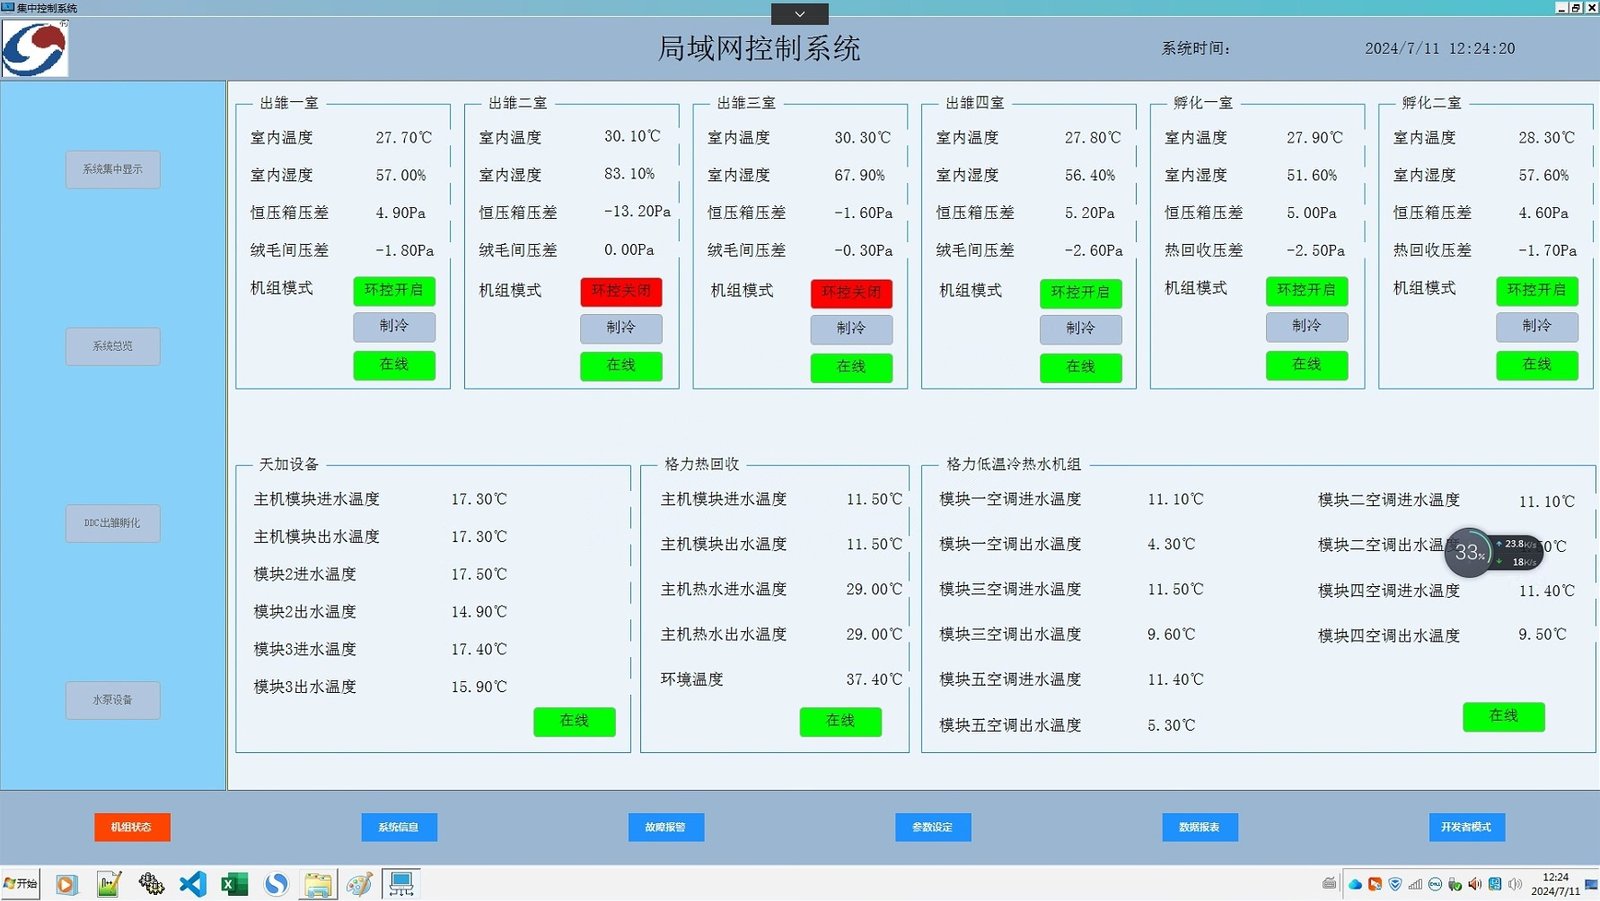The width and height of the screenshot is (1600, 901).
Task: Toggle 出雏三室 red 环控关闭 mode button
Action: (851, 292)
